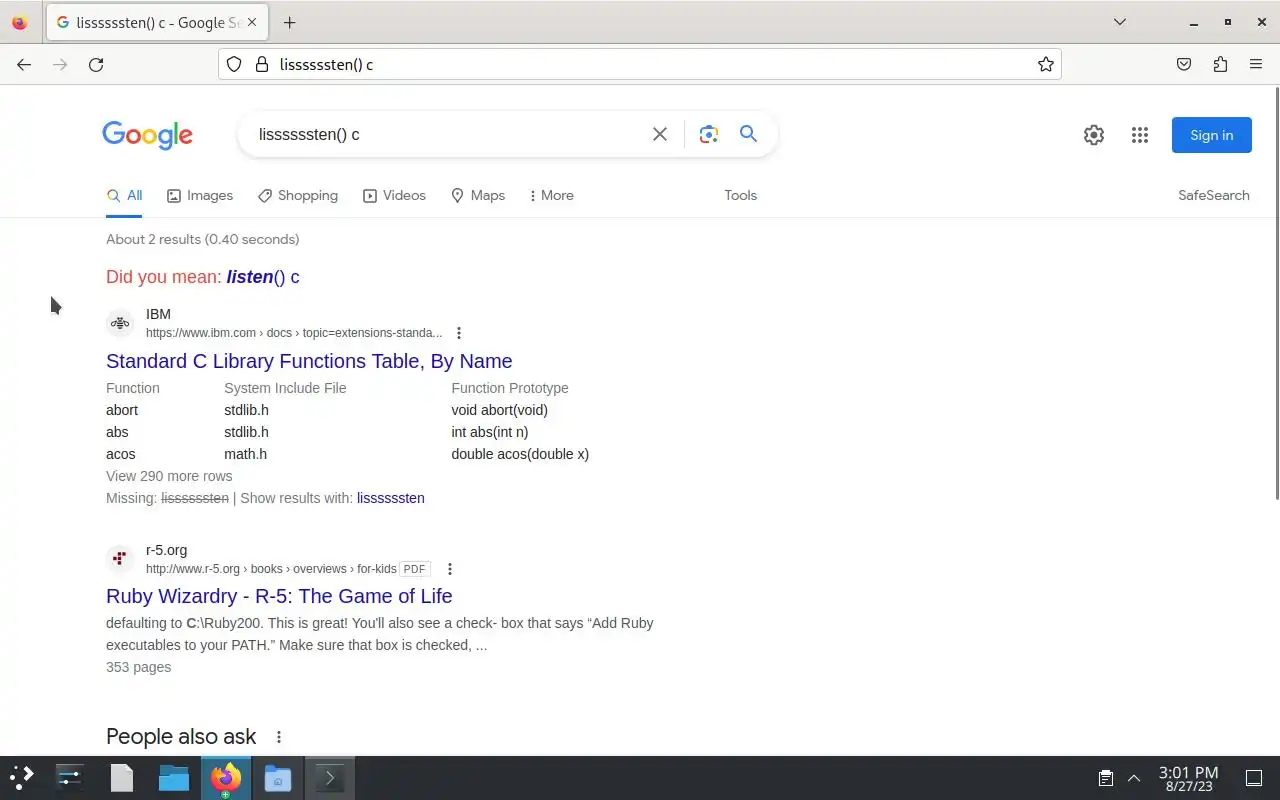Switch to the Videos results tab
Viewport: 1280px width, 800px height.
pyautogui.click(x=395, y=195)
